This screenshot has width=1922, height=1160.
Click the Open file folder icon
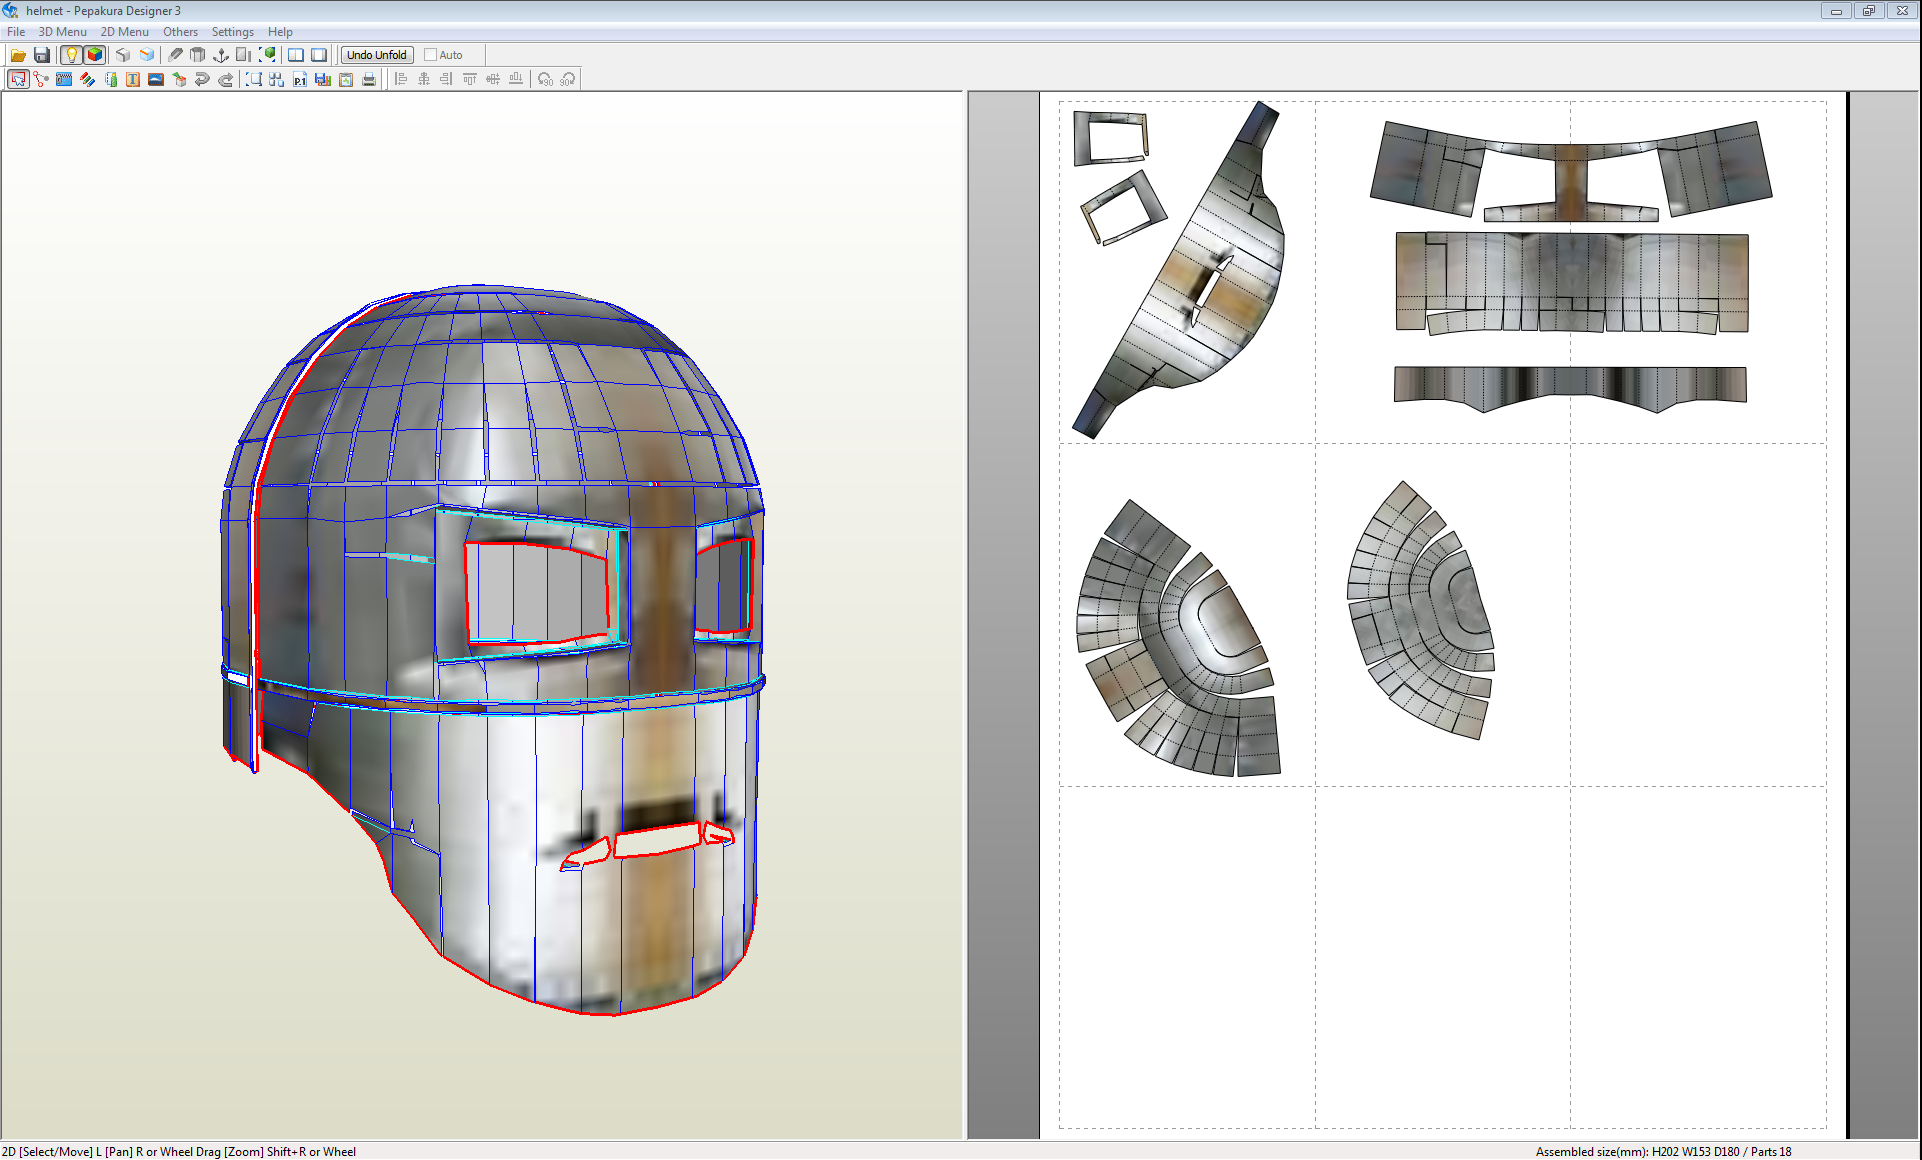[18, 55]
